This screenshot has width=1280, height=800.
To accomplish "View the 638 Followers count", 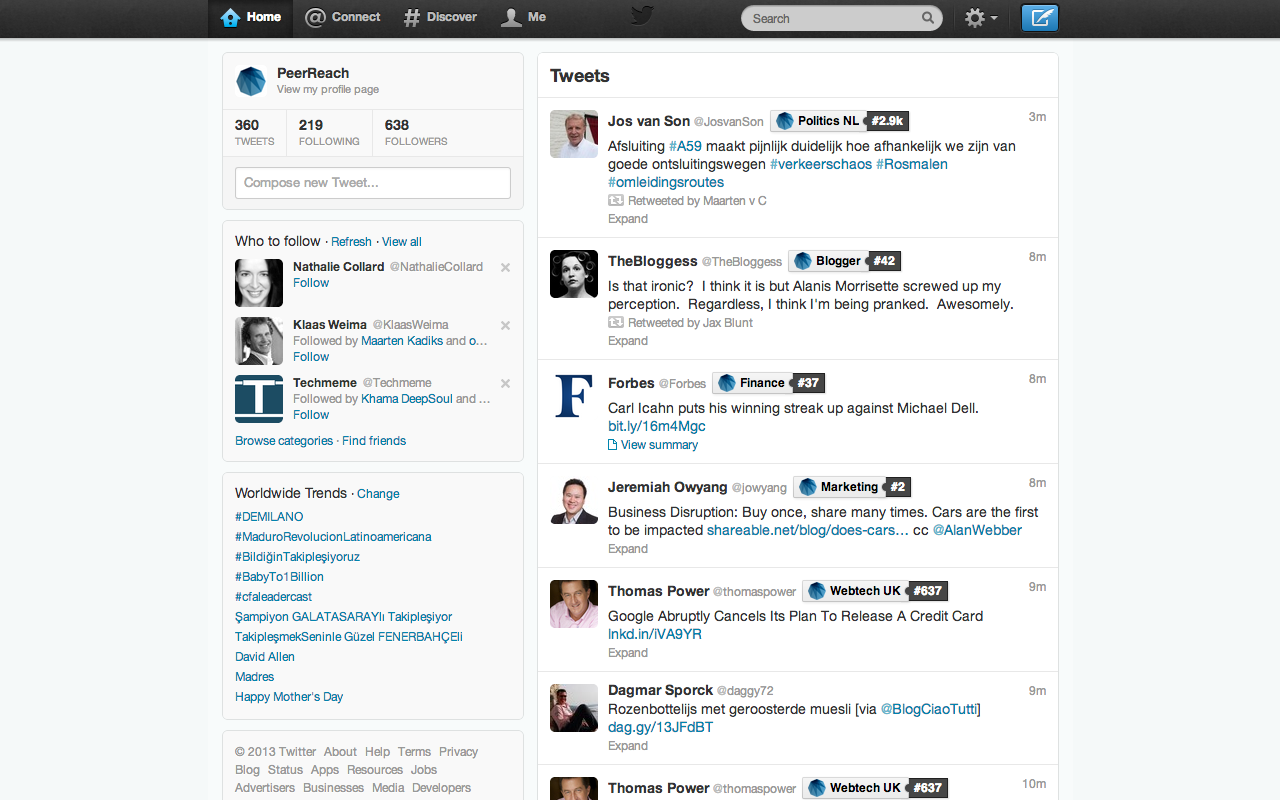I will pos(416,132).
